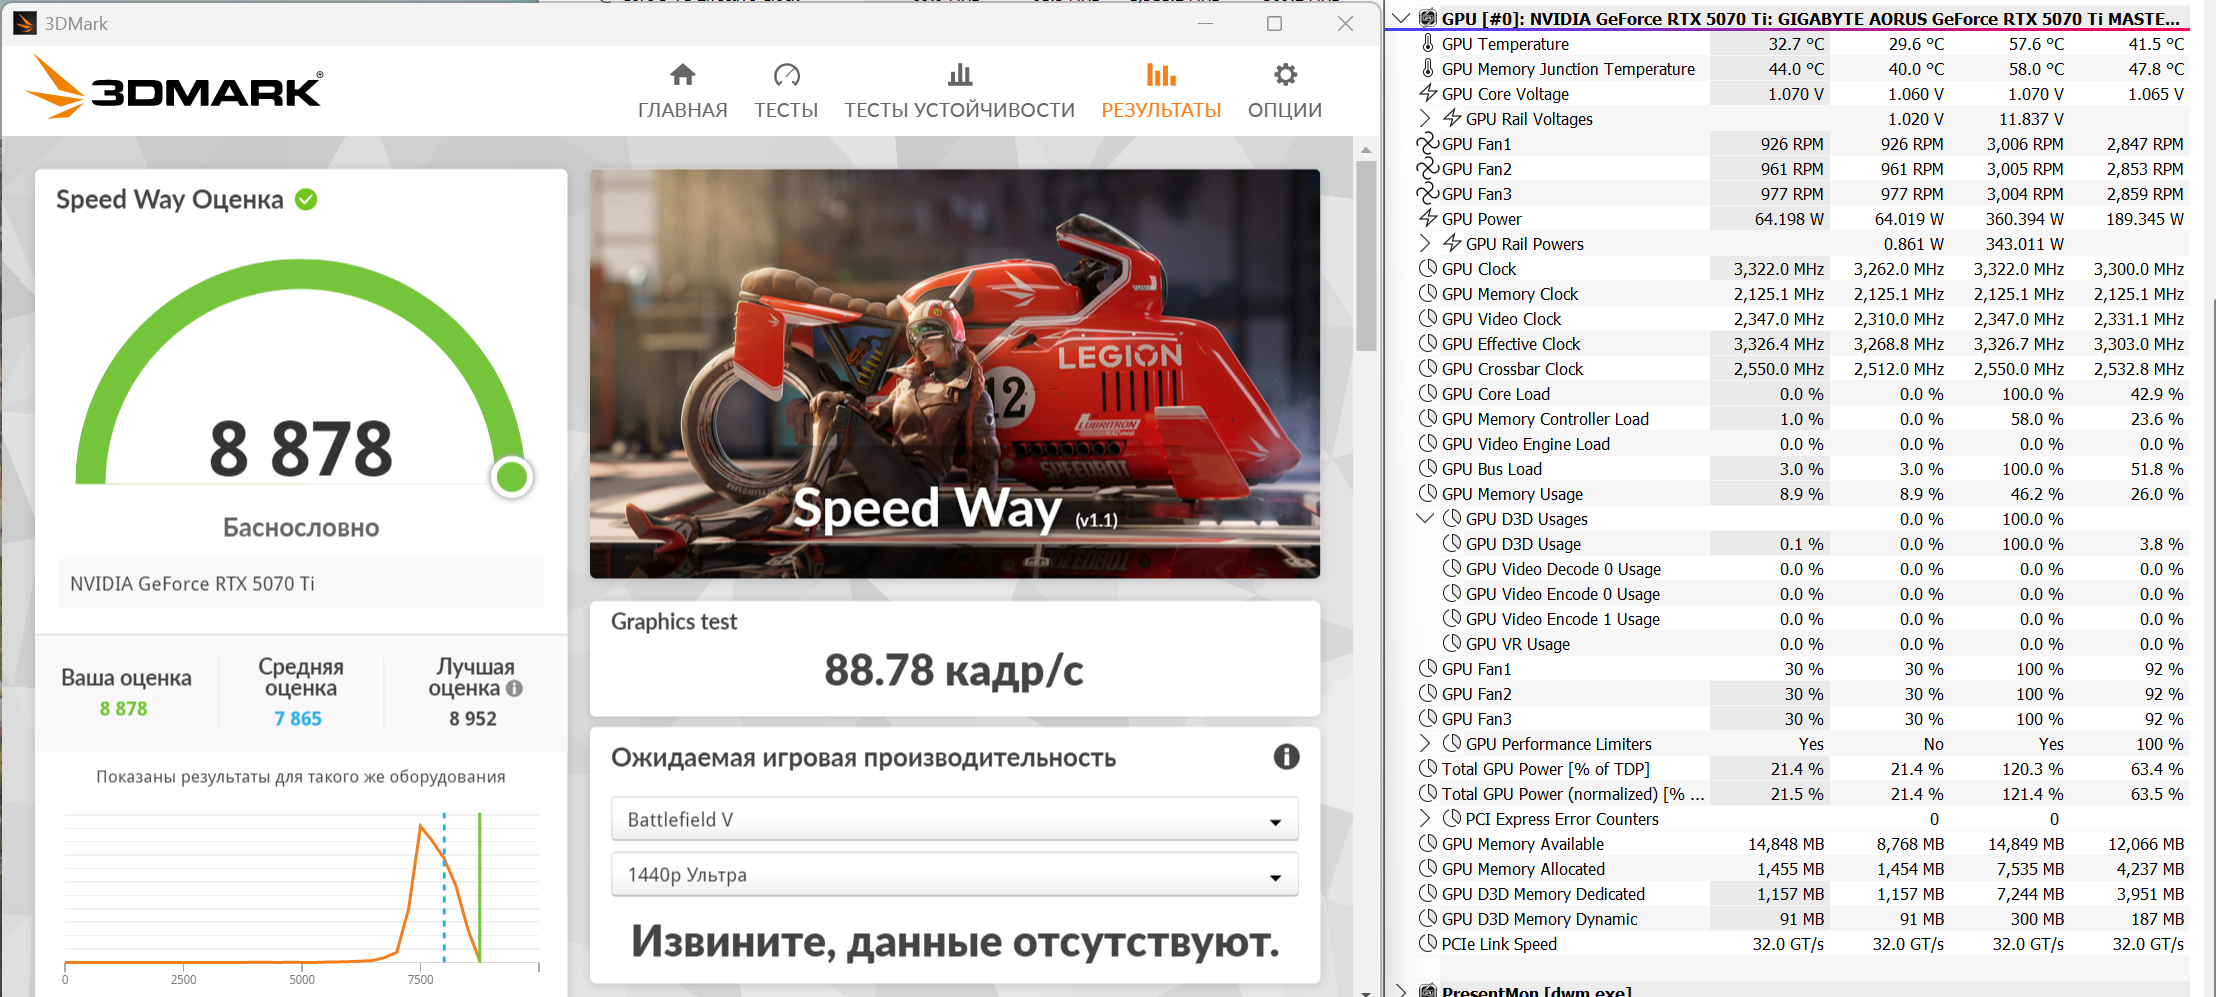
Task: Click the fan icon in the GPU Fan2 961 RPM row
Action: [1428, 168]
